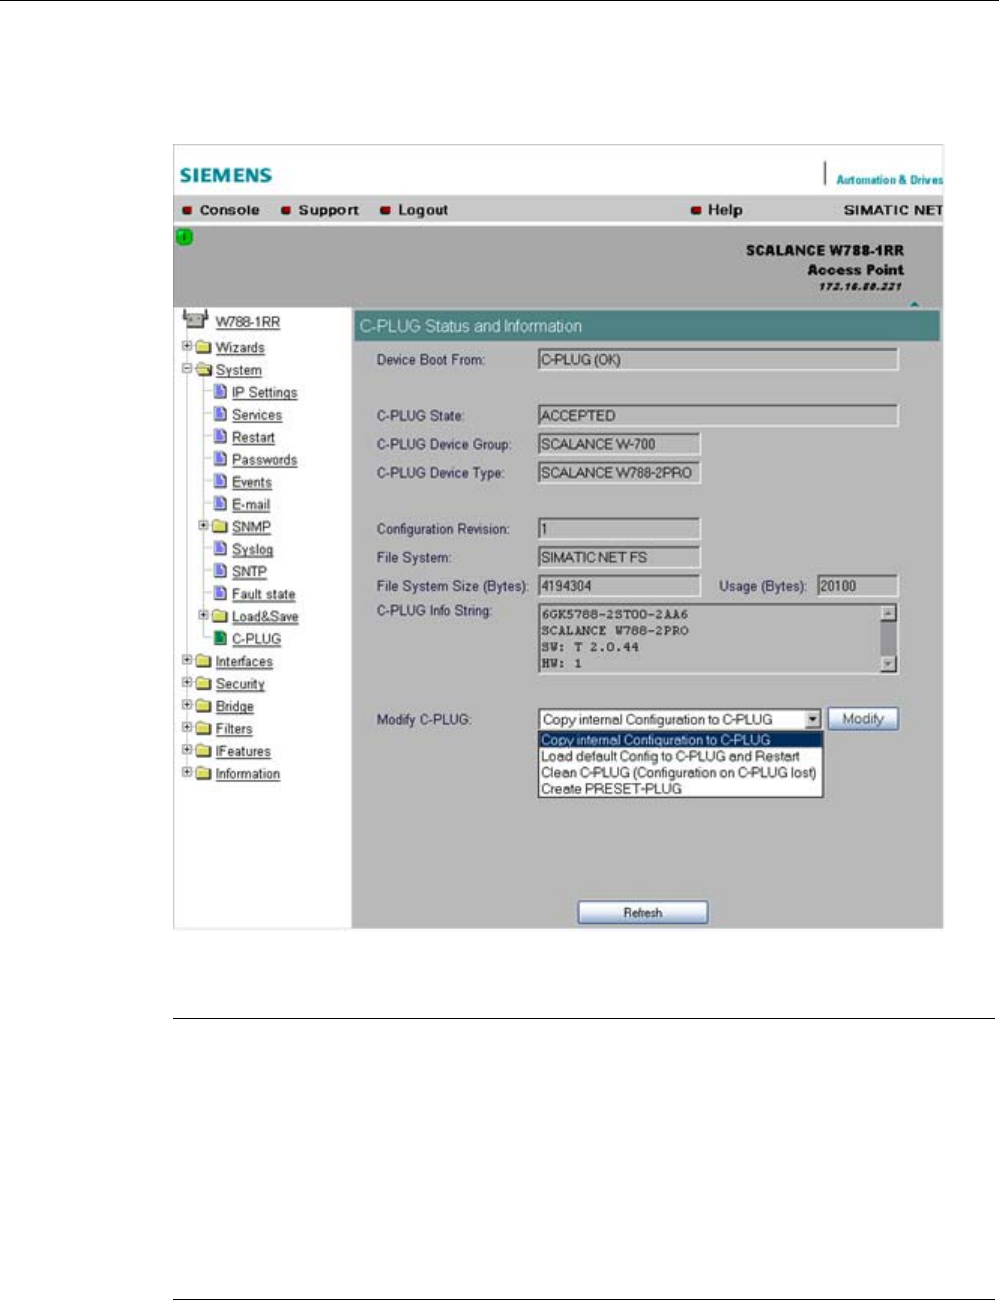Expand the IFeatures folder
999x1300 pixels.
[x=187, y=749]
